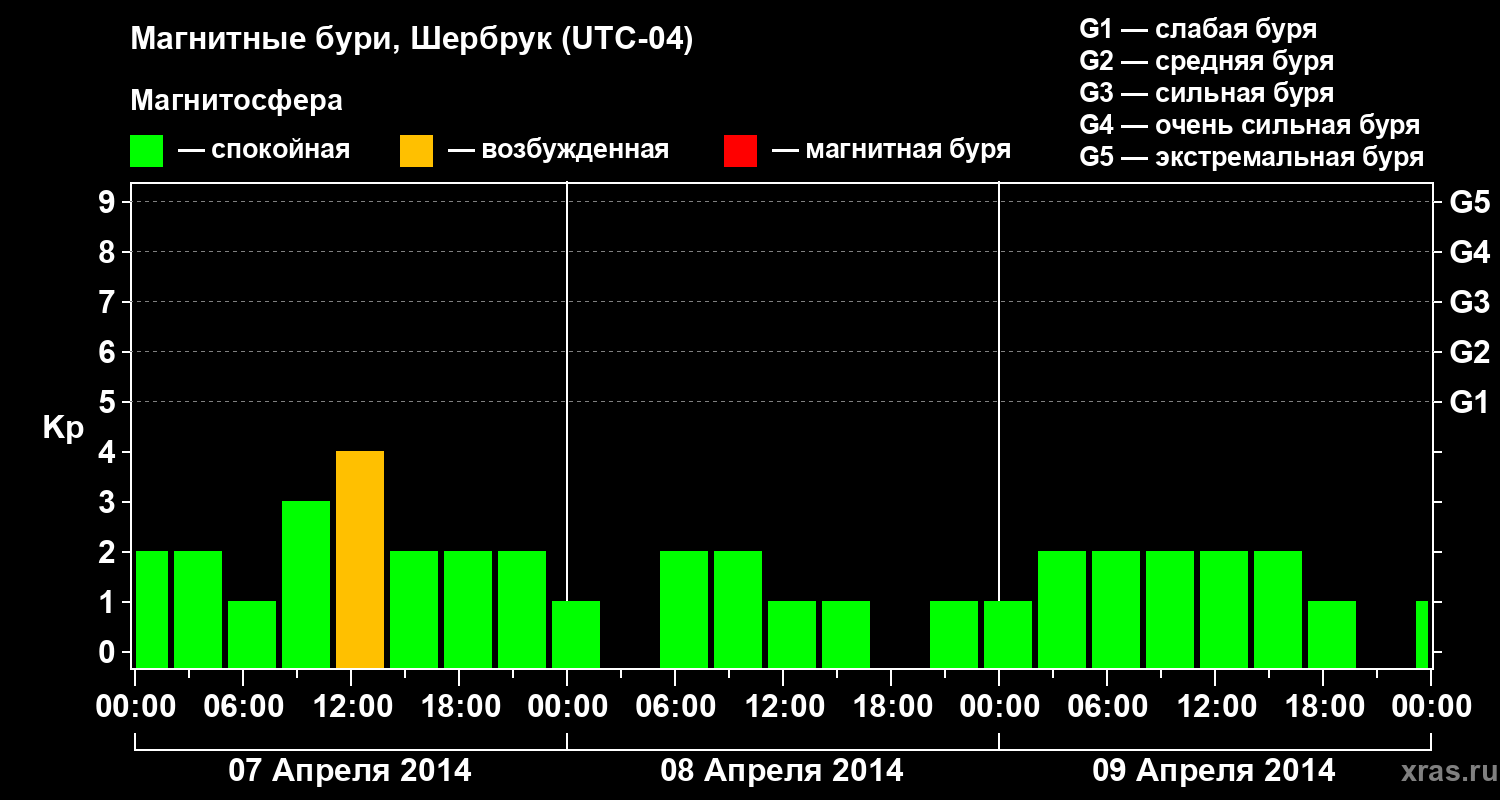Screen dimensions: 1500x800
Task: Select the '— возбужденная' legend text
Action: (558, 150)
